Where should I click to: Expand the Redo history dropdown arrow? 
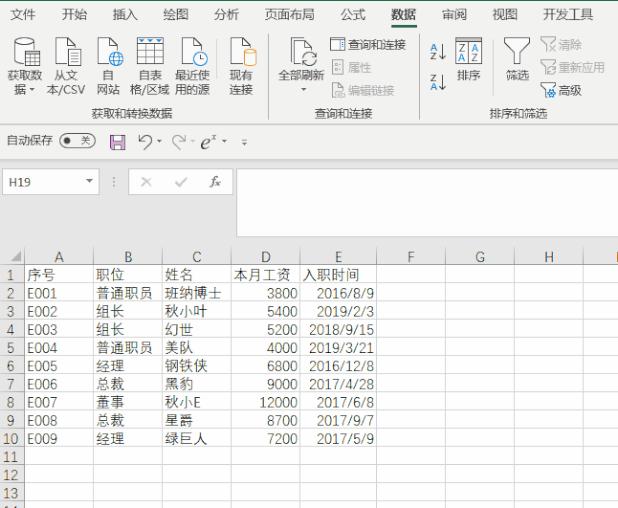pyautogui.click(x=193, y=141)
